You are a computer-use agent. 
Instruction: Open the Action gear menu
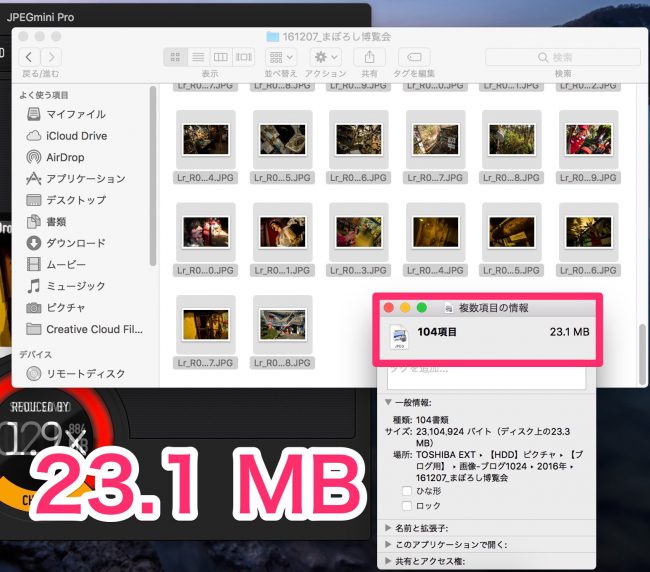326,57
